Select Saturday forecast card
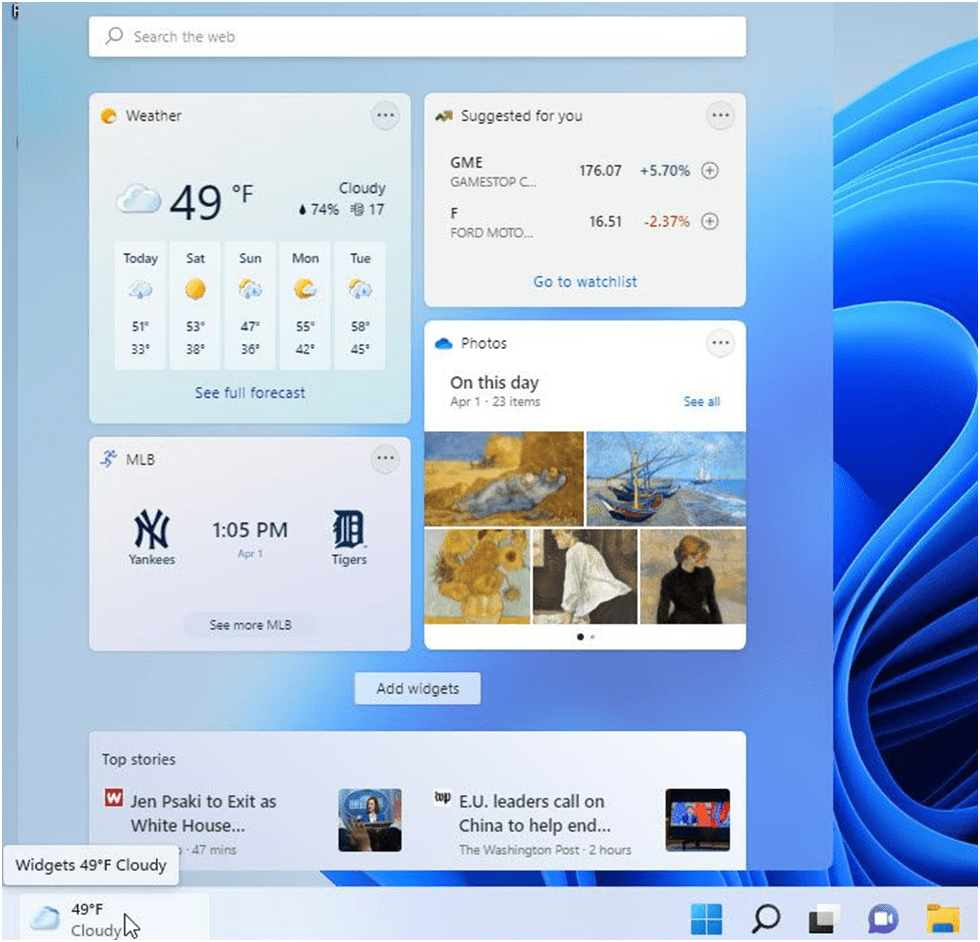Image resolution: width=980 pixels, height=942 pixels. click(195, 305)
